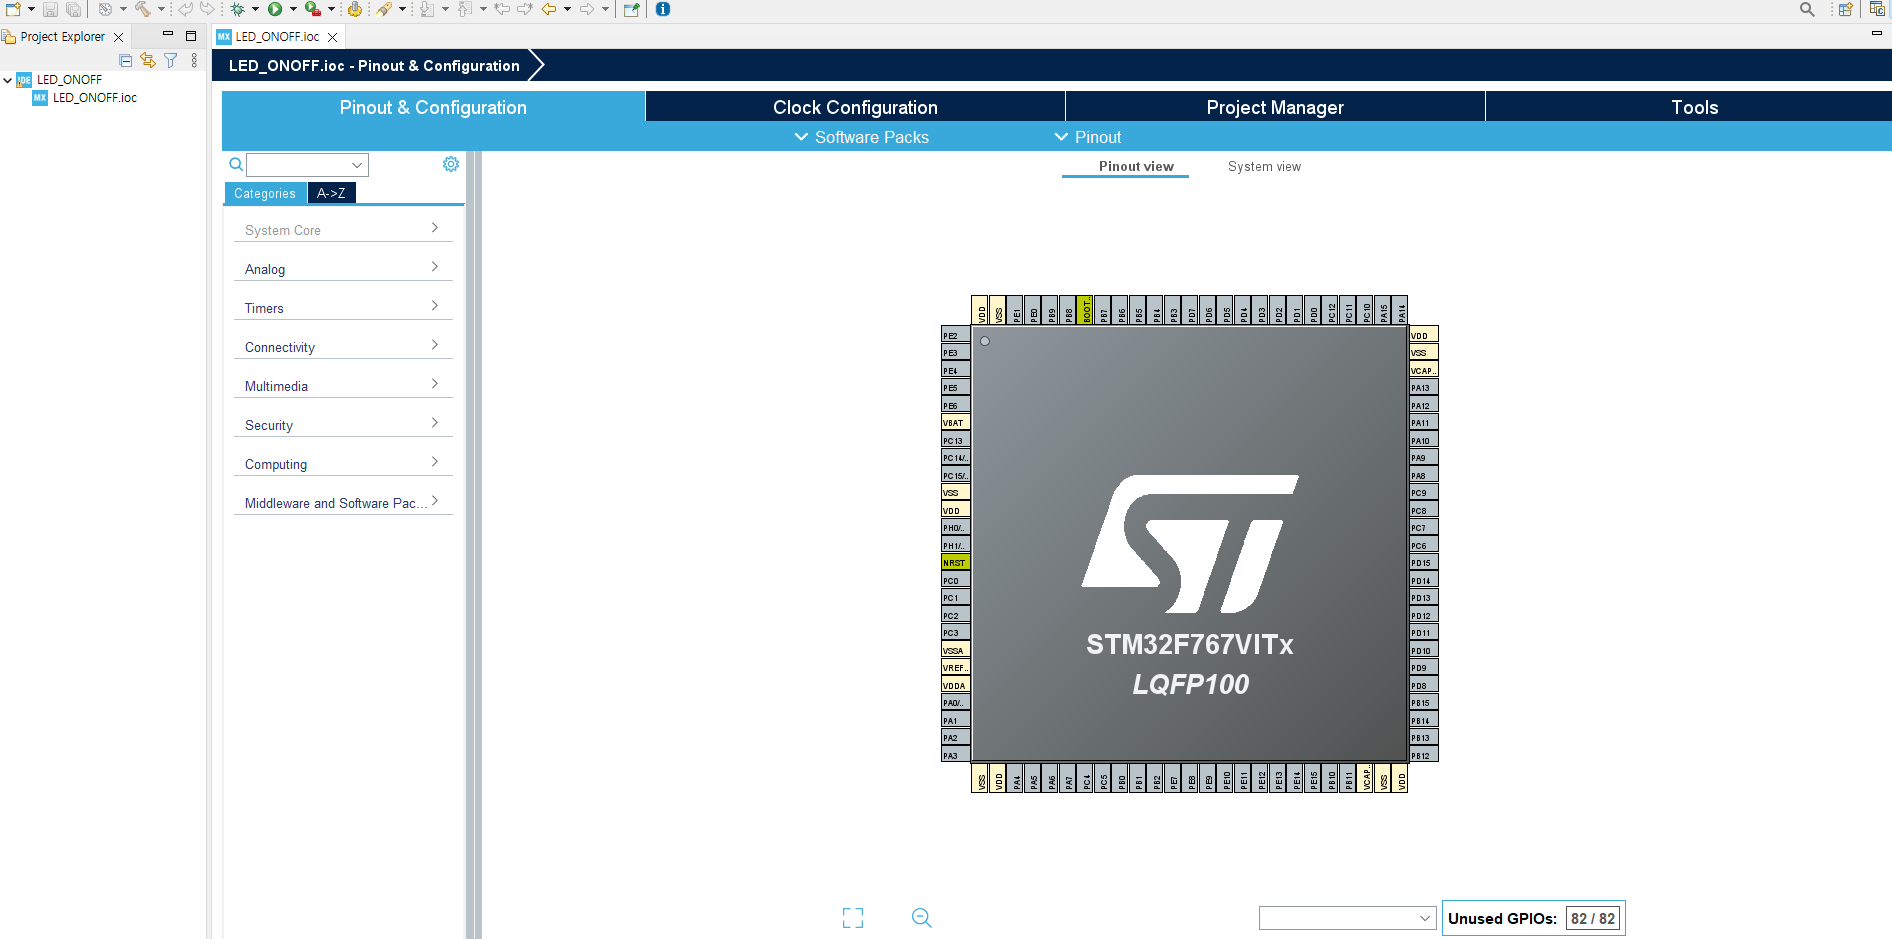This screenshot has width=1892, height=939.
Task: Expand the Connectivity category
Action: click(x=343, y=346)
